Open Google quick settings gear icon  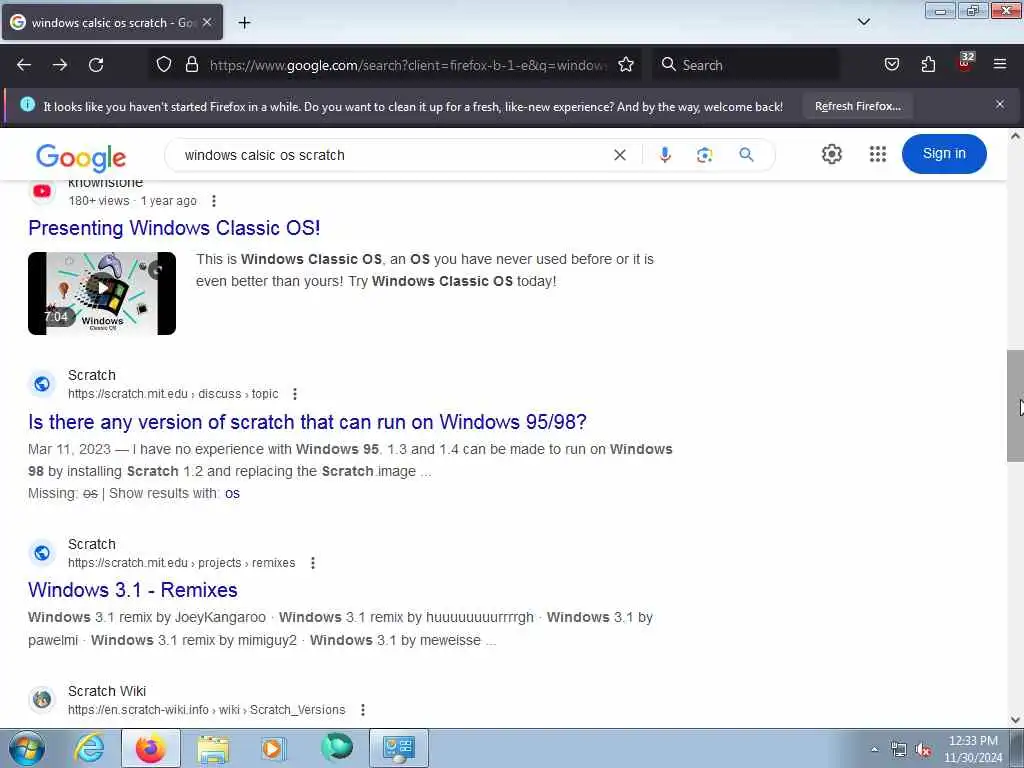831,154
